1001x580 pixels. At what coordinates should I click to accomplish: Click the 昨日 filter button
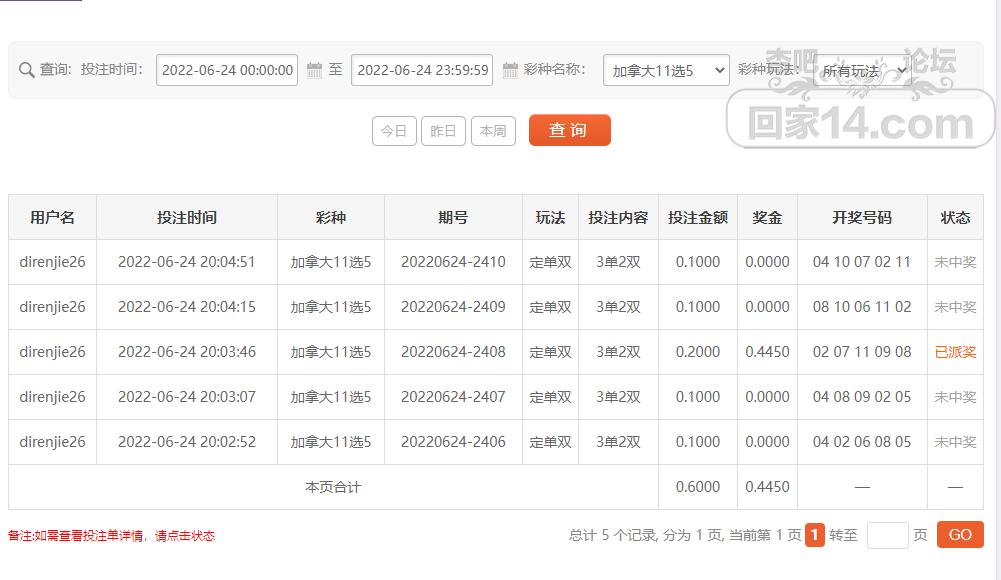443,130
